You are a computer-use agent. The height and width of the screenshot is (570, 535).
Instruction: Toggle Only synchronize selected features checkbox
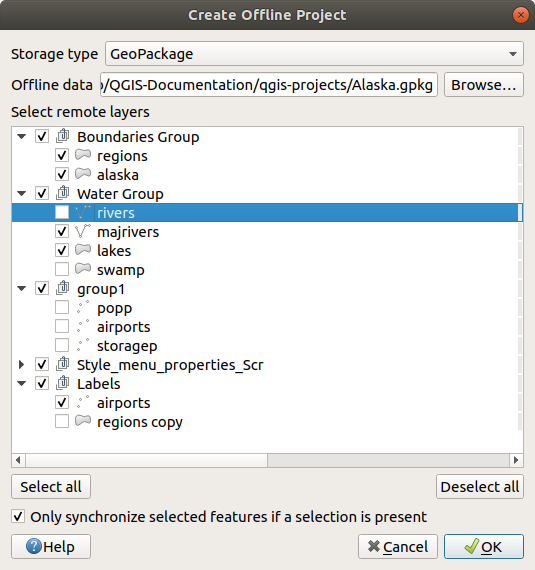click(18, 517)
